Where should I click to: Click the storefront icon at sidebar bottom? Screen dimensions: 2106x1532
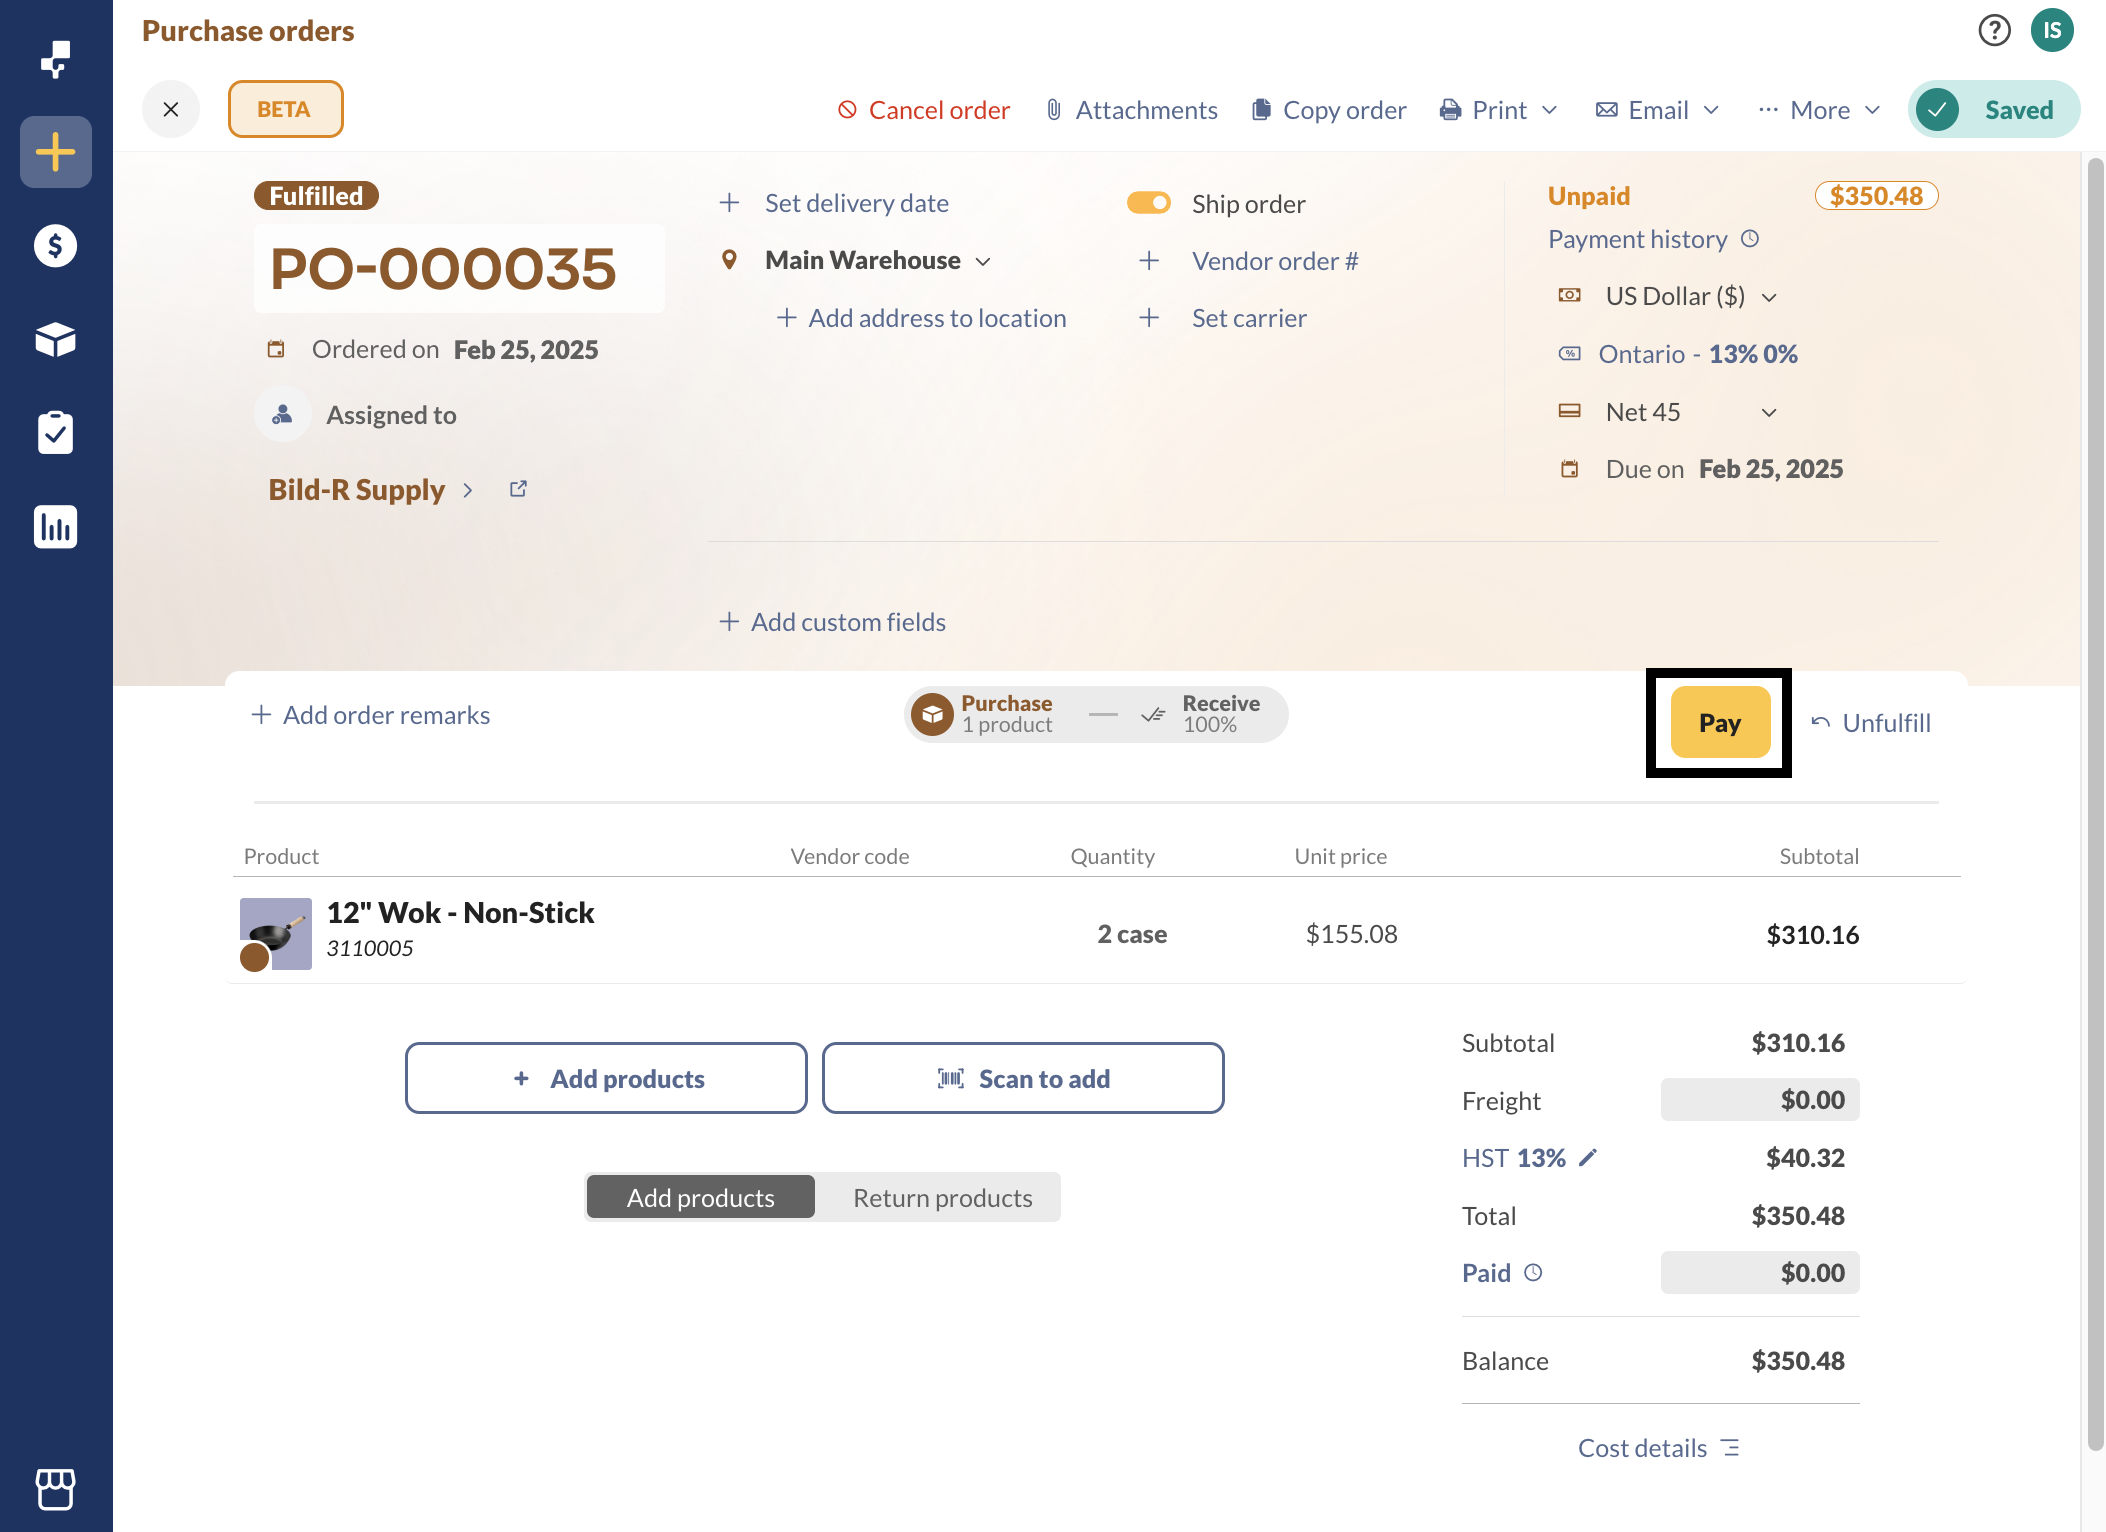(55, 1489)
